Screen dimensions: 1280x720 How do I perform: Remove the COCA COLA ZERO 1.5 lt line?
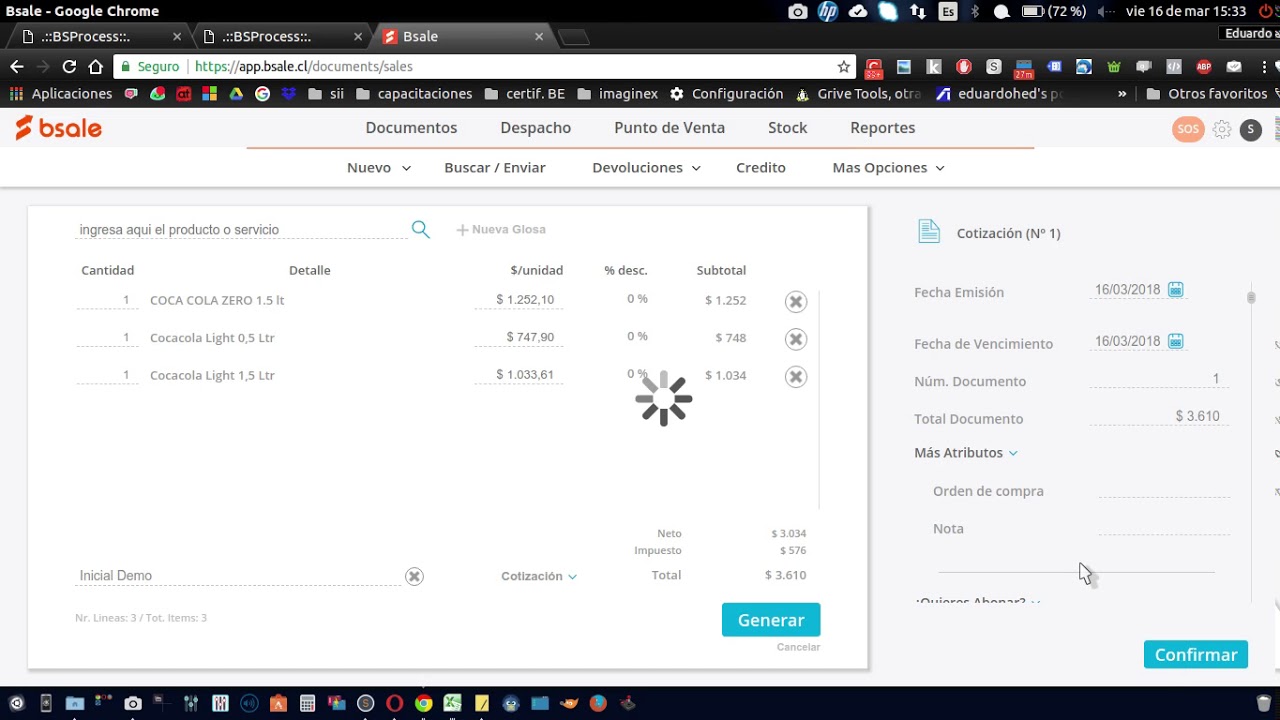tap(795, 302)
